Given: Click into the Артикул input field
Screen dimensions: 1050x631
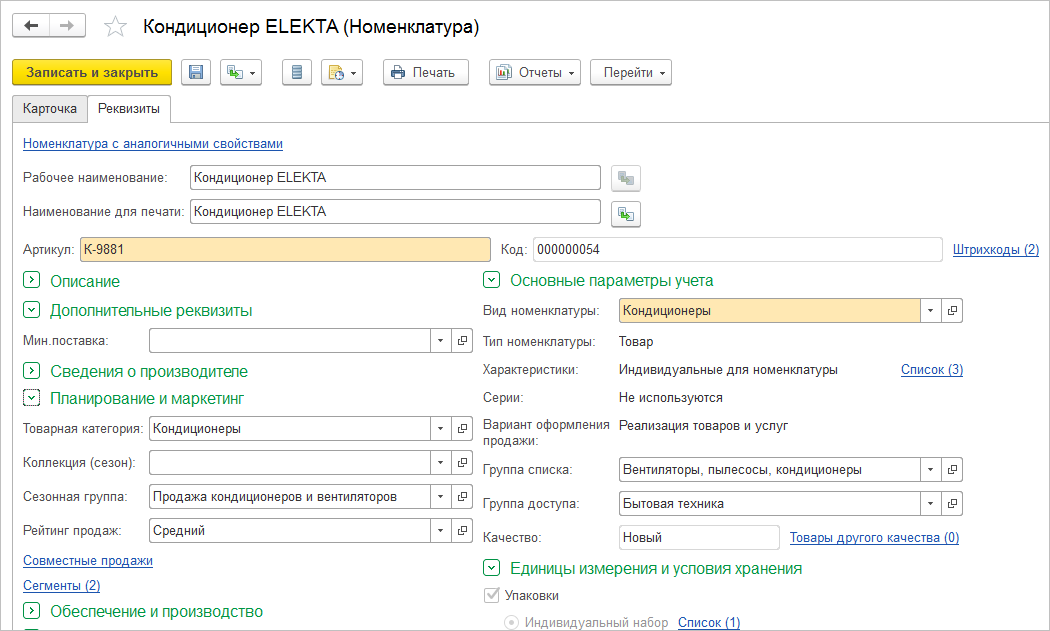Looking at the screenshot, I should click(x=285, y=249).
